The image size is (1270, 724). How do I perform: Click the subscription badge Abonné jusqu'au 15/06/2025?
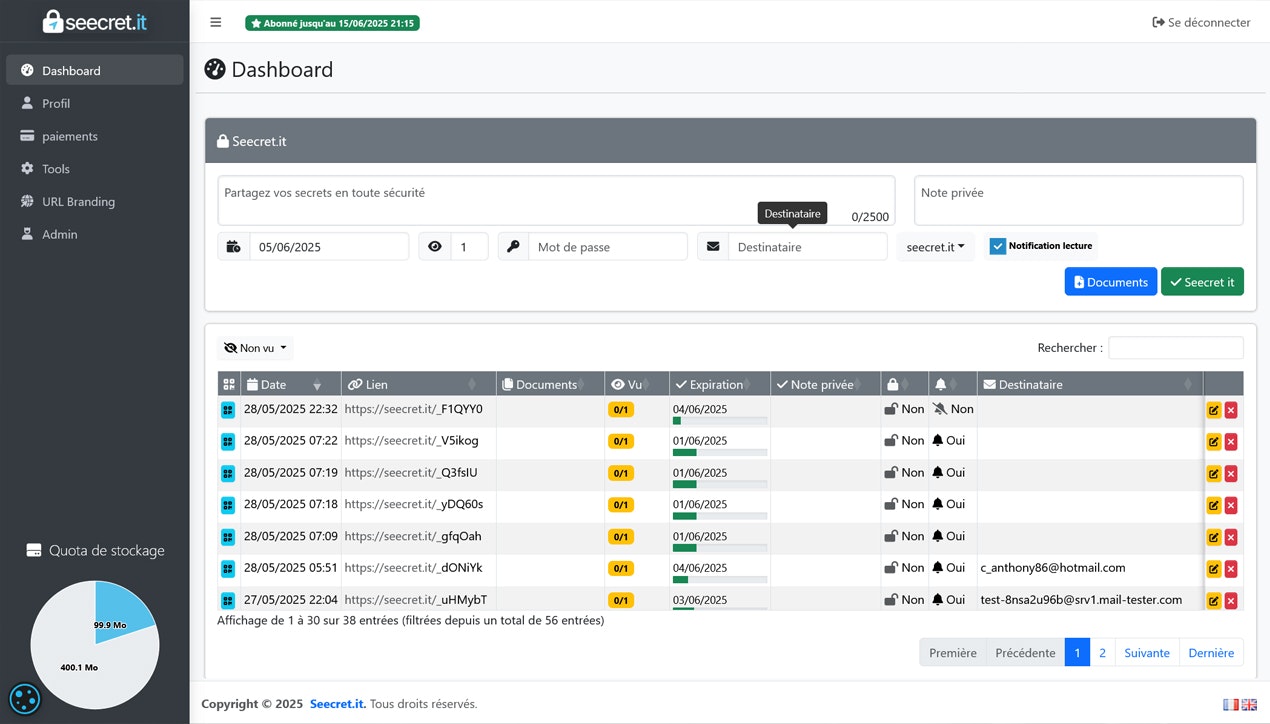[x=332, y=23]
